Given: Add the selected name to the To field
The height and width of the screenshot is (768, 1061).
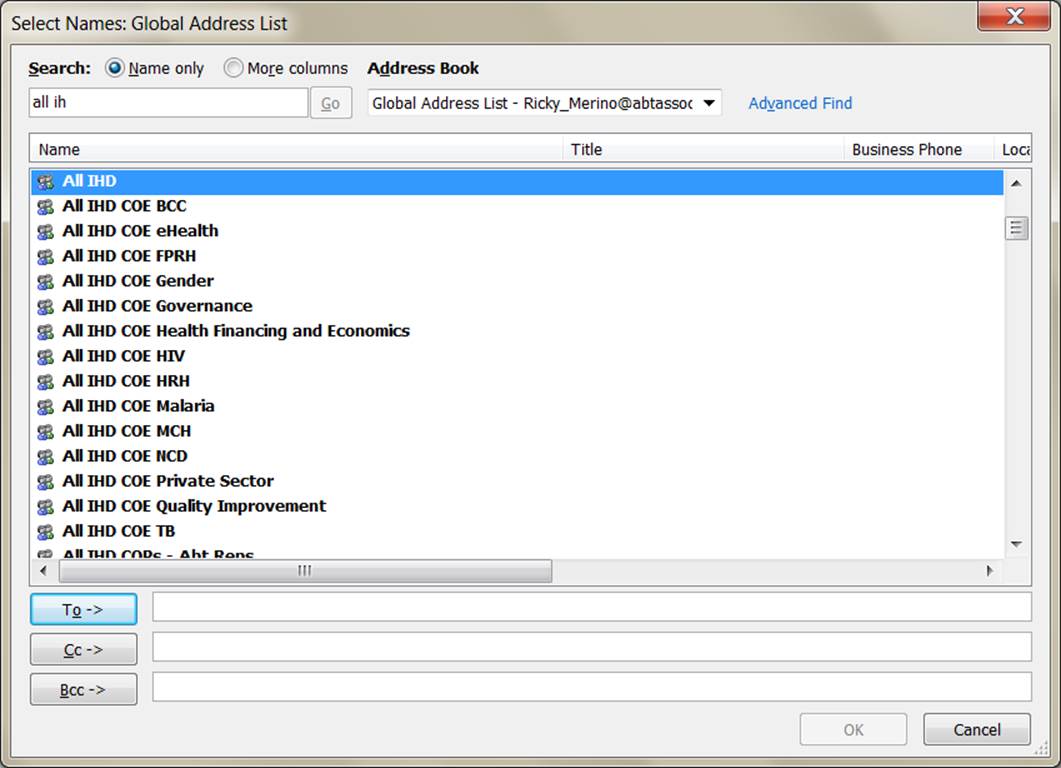Looking at the screenshot, I should point(83,609).
